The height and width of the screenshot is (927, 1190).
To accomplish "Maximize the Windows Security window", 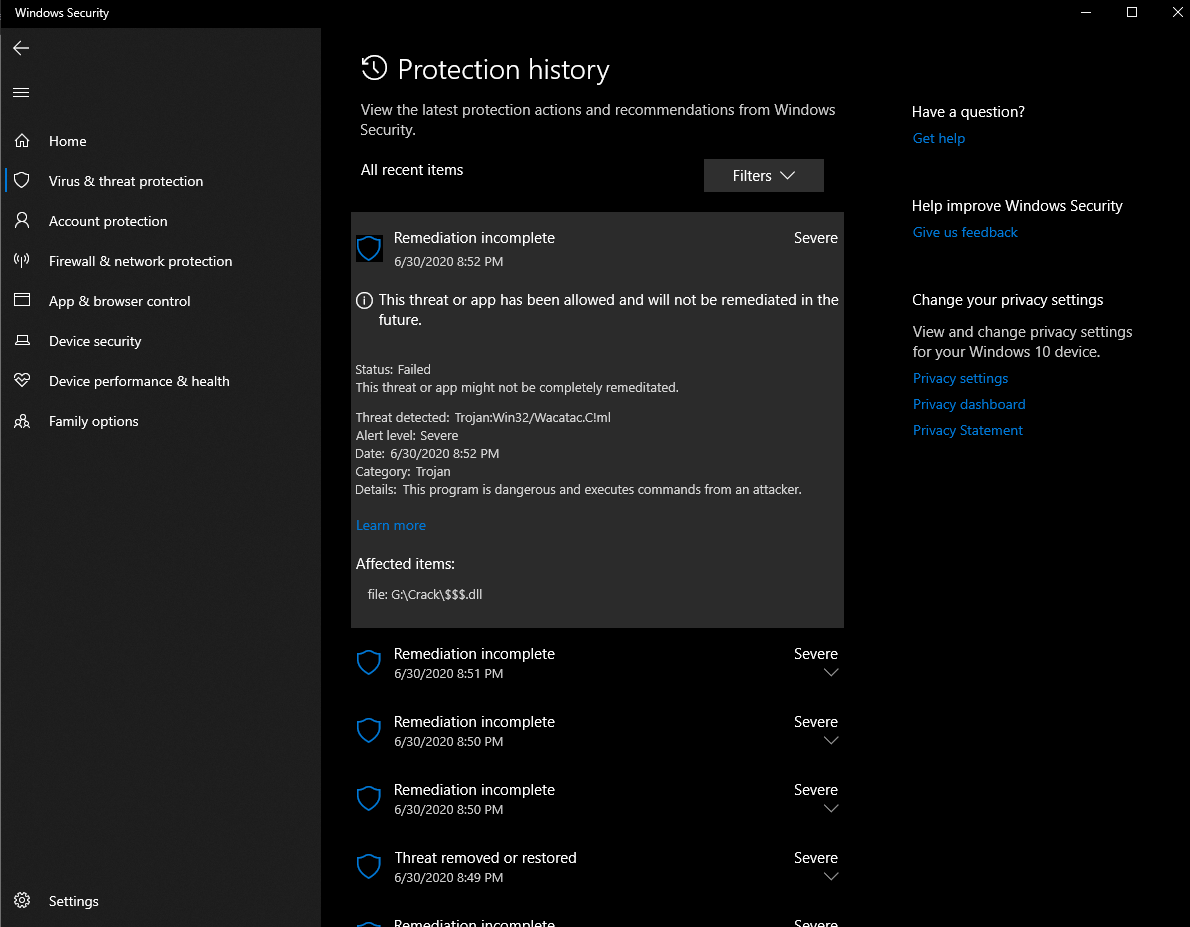I will [1132, 12].
